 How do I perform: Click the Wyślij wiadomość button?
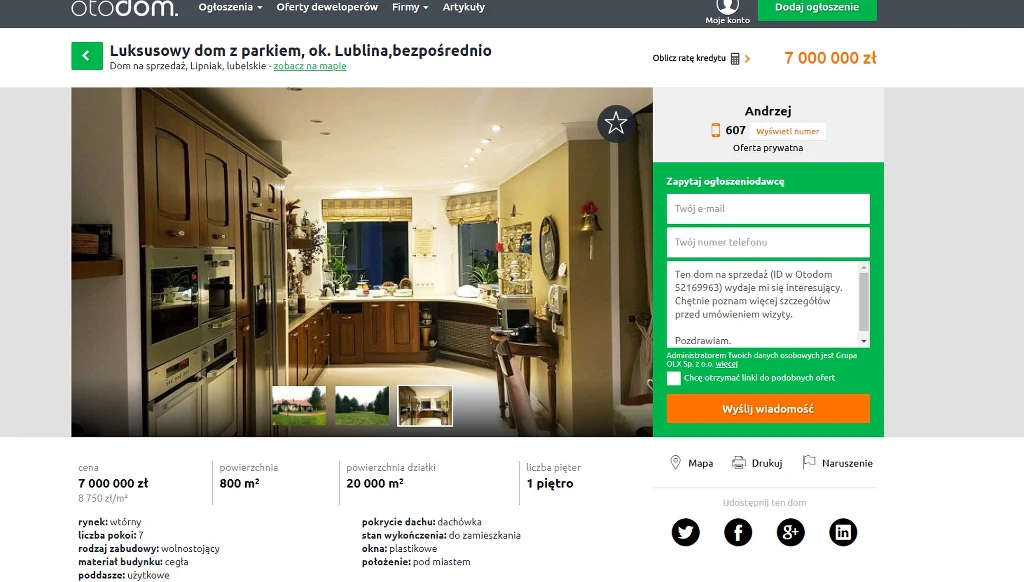click(x=768, y=409)
